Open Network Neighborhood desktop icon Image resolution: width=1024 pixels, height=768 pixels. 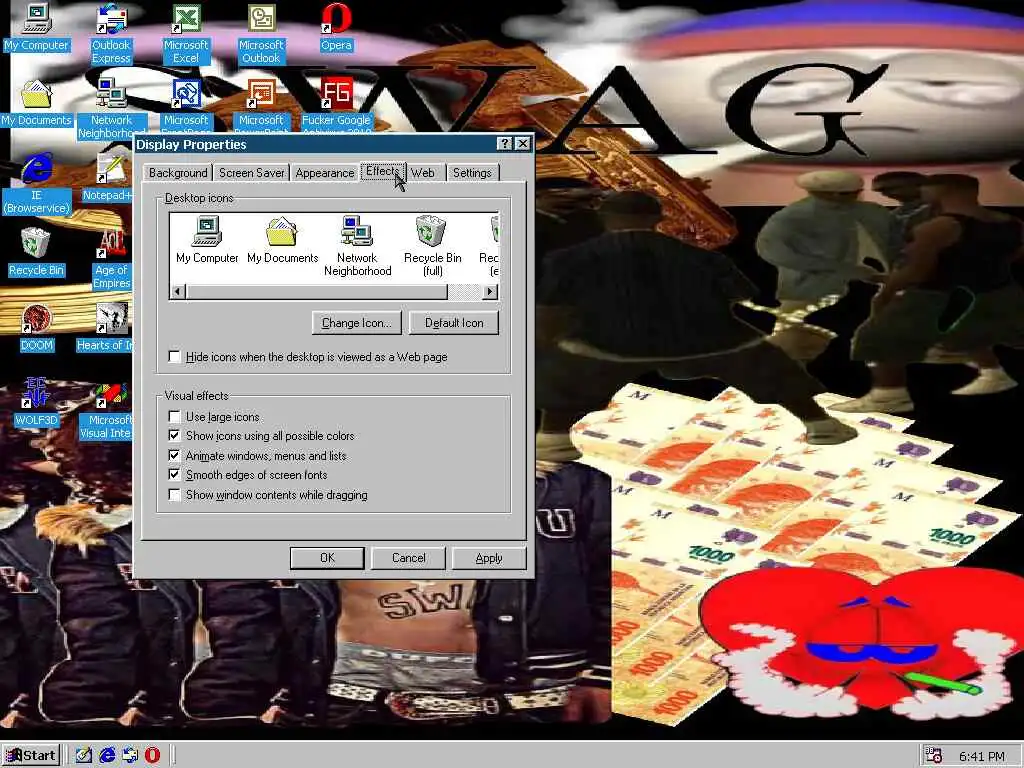(111, 108)
